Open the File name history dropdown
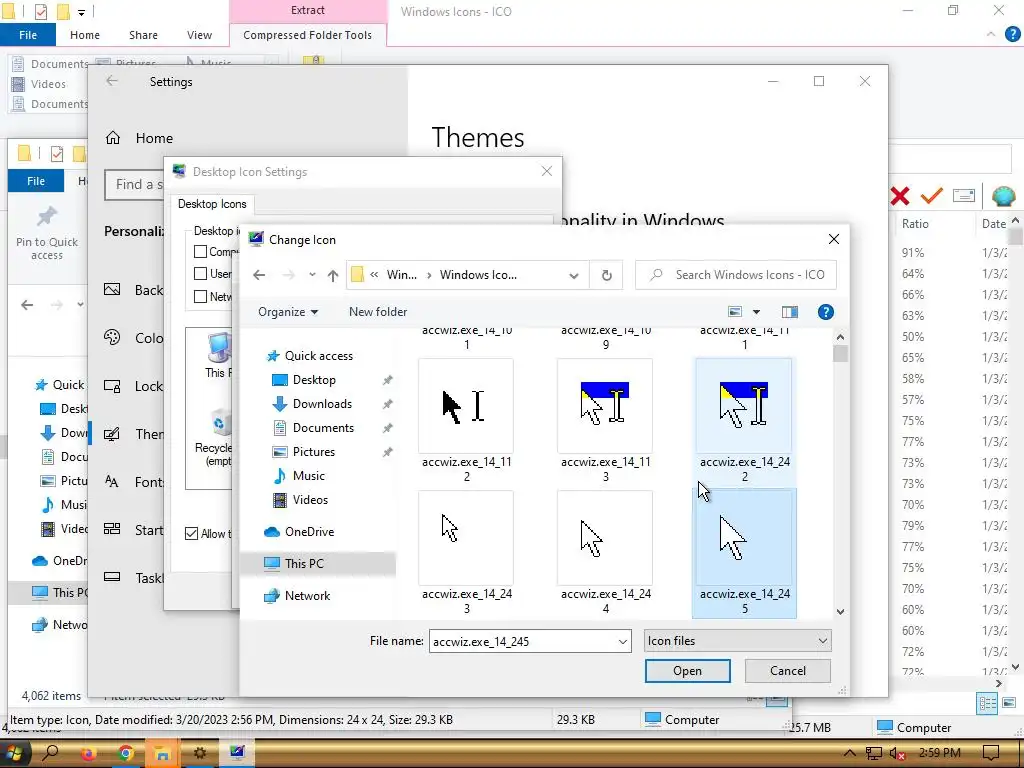The image size is (1024, 768). pyautogui.click(x=622, y=642)
